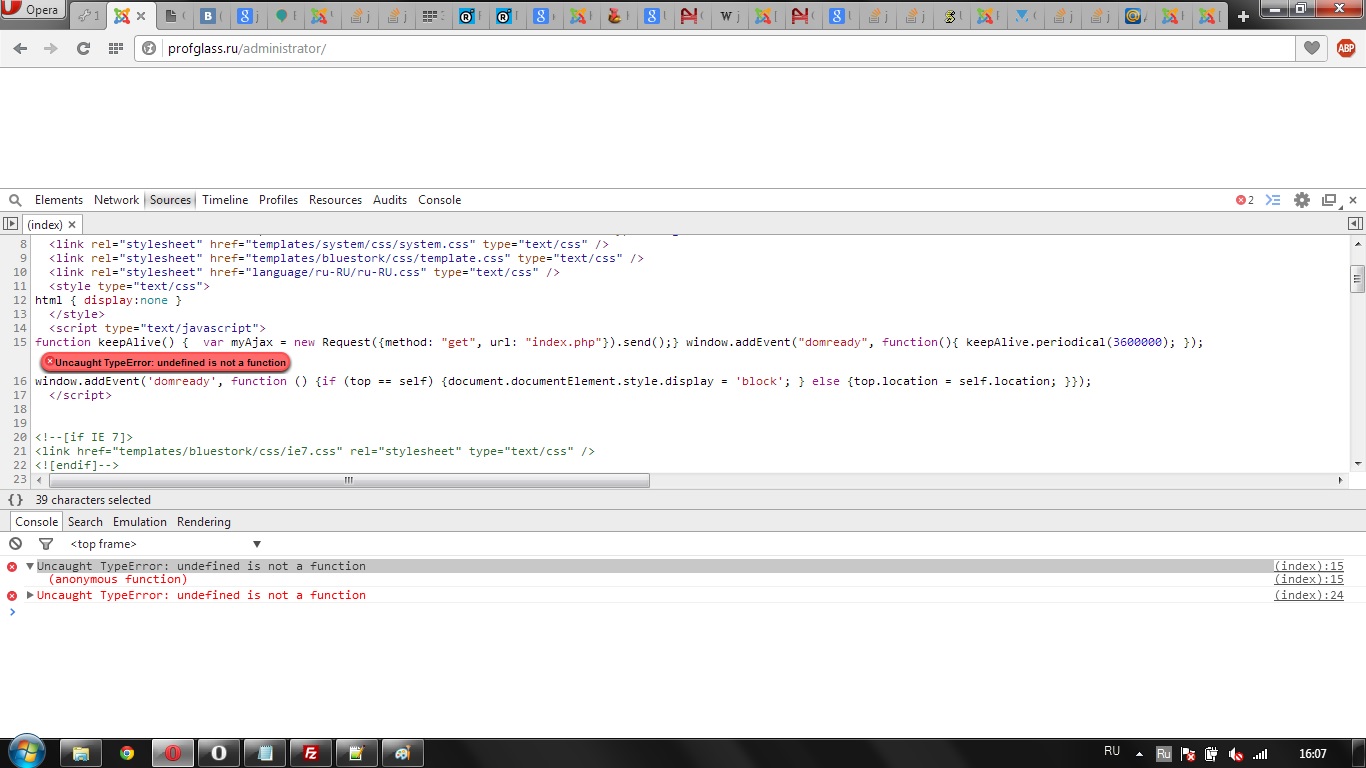The height and width of the screenshot is (768, 1366).
Task: Open DevTools settings gear
Action: (x=1301, y=200)
